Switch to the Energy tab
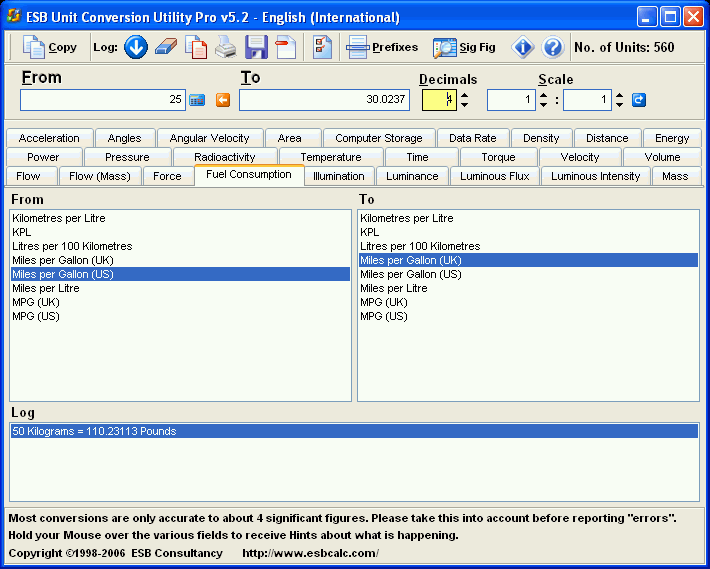The image size is (710, 569). click(672, 138)
